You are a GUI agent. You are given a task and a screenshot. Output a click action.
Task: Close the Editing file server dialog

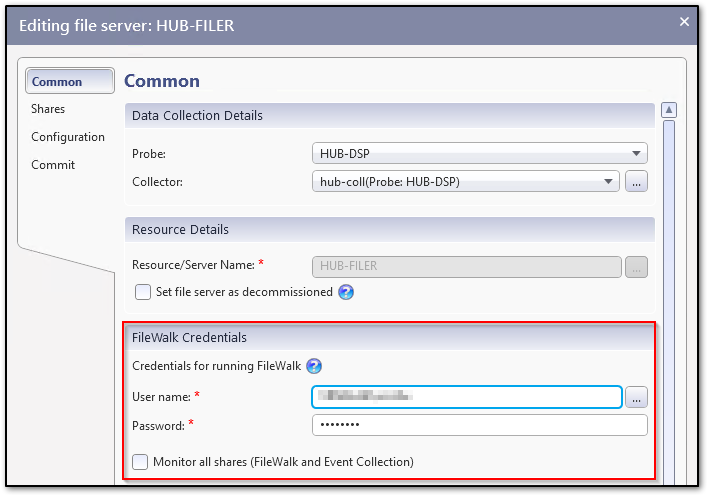pyautogui.click(x=684, y=22)
